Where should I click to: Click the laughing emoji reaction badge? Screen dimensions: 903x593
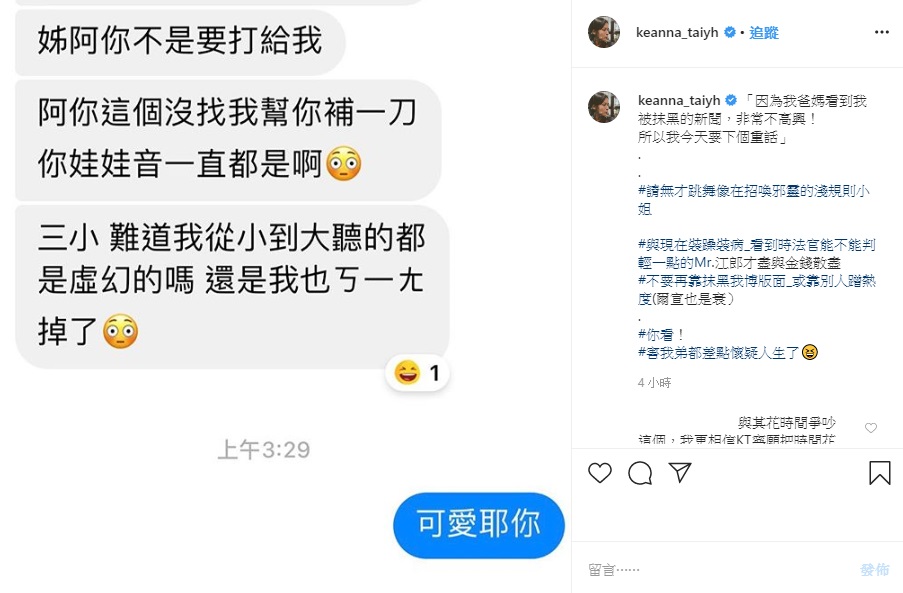pos(418,373)
